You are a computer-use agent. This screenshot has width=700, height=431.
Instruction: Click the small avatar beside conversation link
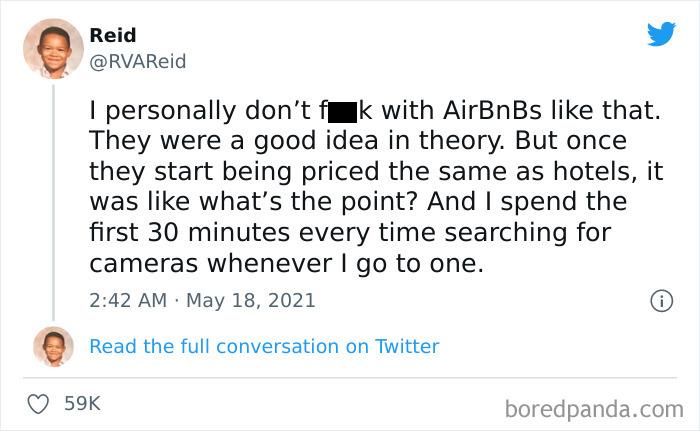[54, 347]
